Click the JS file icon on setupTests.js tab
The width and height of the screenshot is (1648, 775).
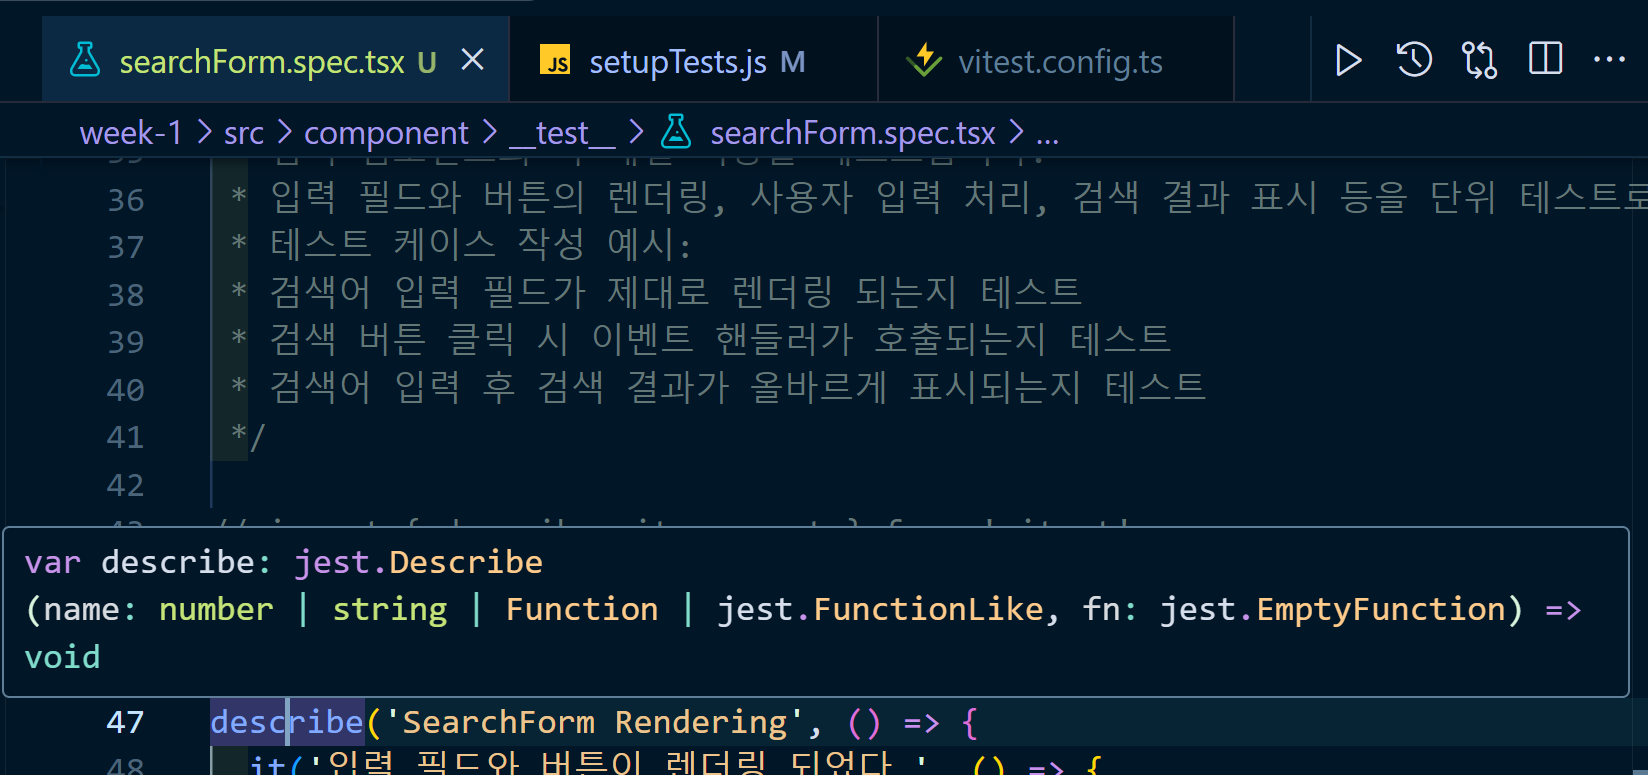(x=555, y=61)
